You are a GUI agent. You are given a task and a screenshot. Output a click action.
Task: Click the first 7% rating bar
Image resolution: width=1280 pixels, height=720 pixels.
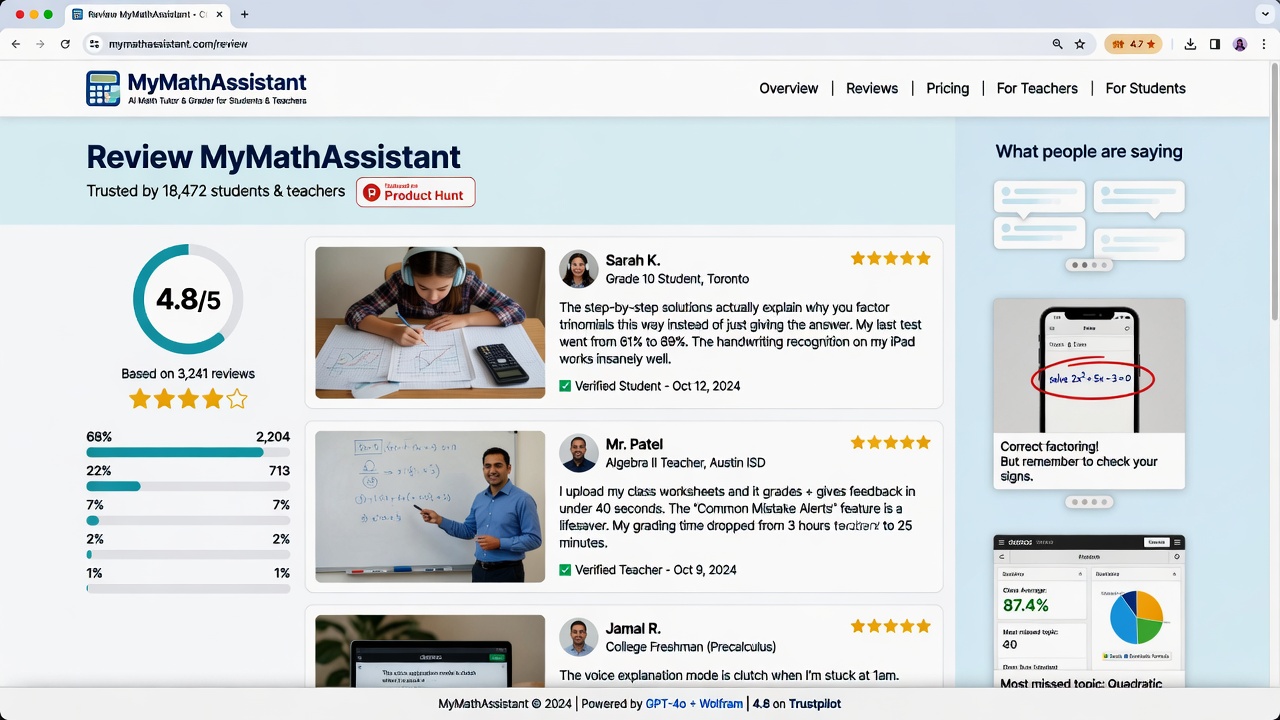tap(188, 521)
